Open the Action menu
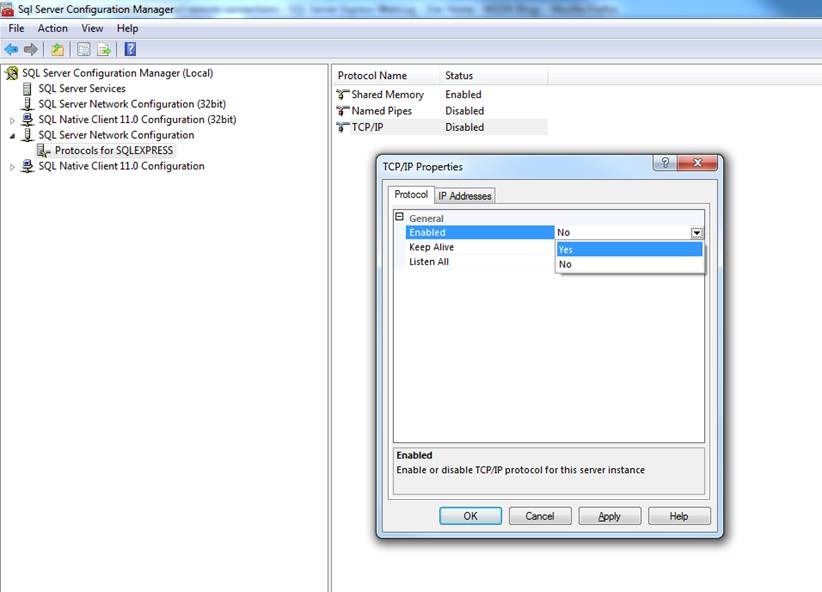Viewport: 822px width, 592px height. [x=52, y=29]
